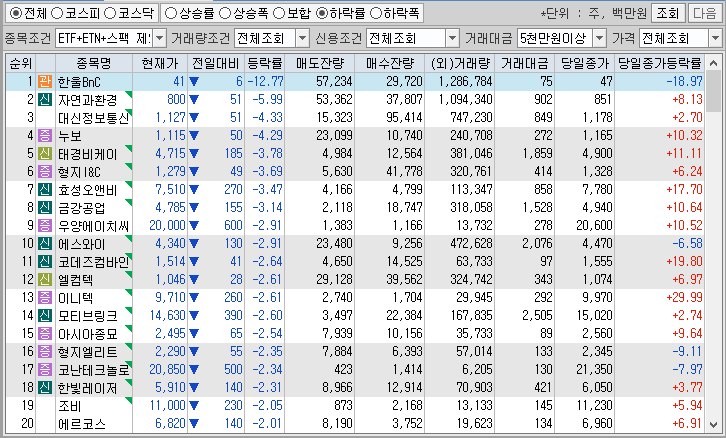Image resolution: width=726 pixels, height=438 pixels.
Task: Click the 신 badge next to 모티브링크
Action: point(45,315)
